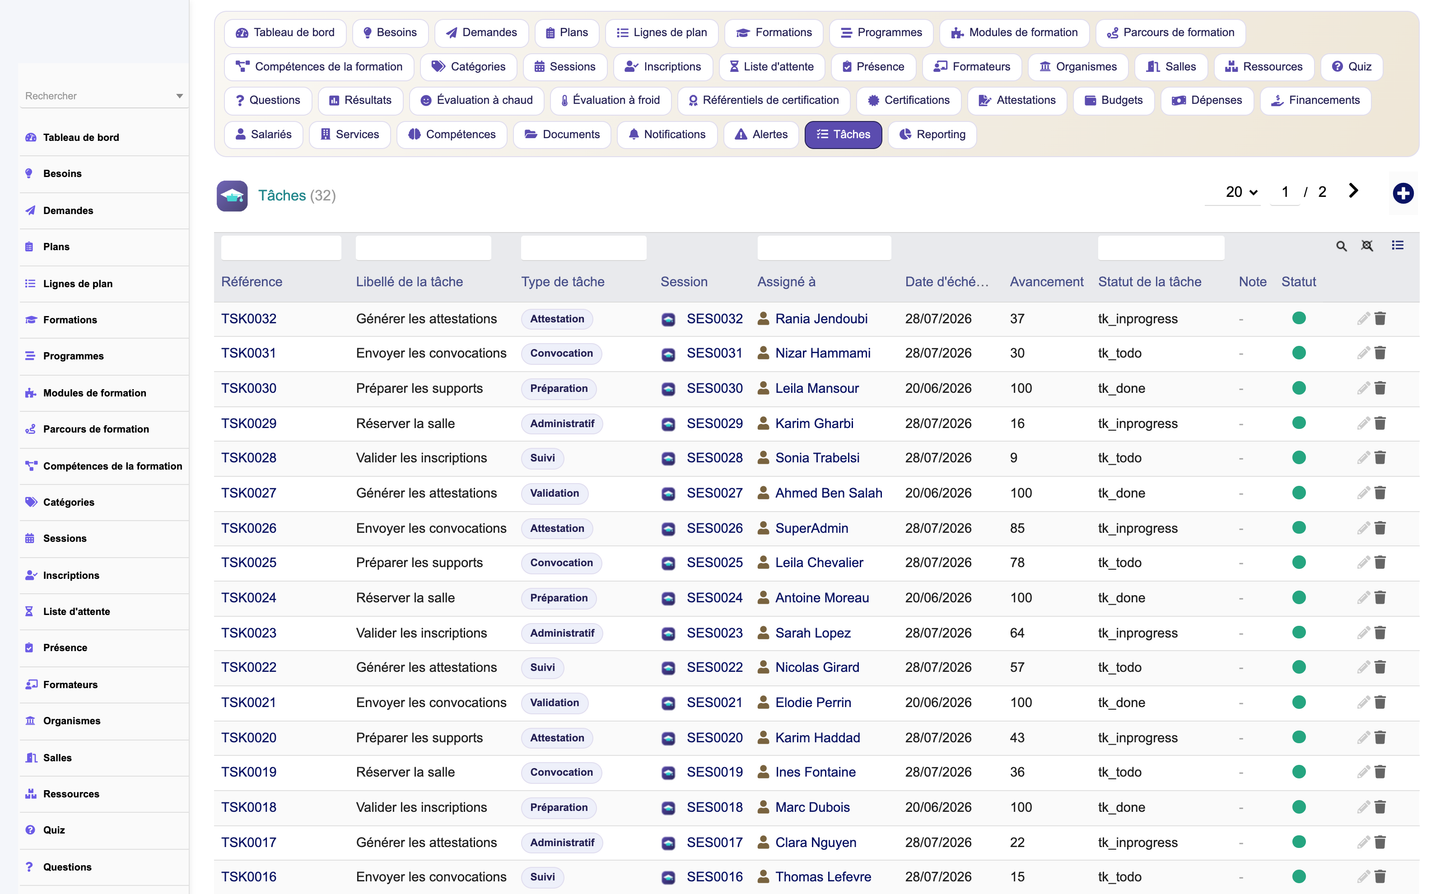Click session icon beside SES0027
The height and width of the screenshot is (894, 1445).
point(668,494)
